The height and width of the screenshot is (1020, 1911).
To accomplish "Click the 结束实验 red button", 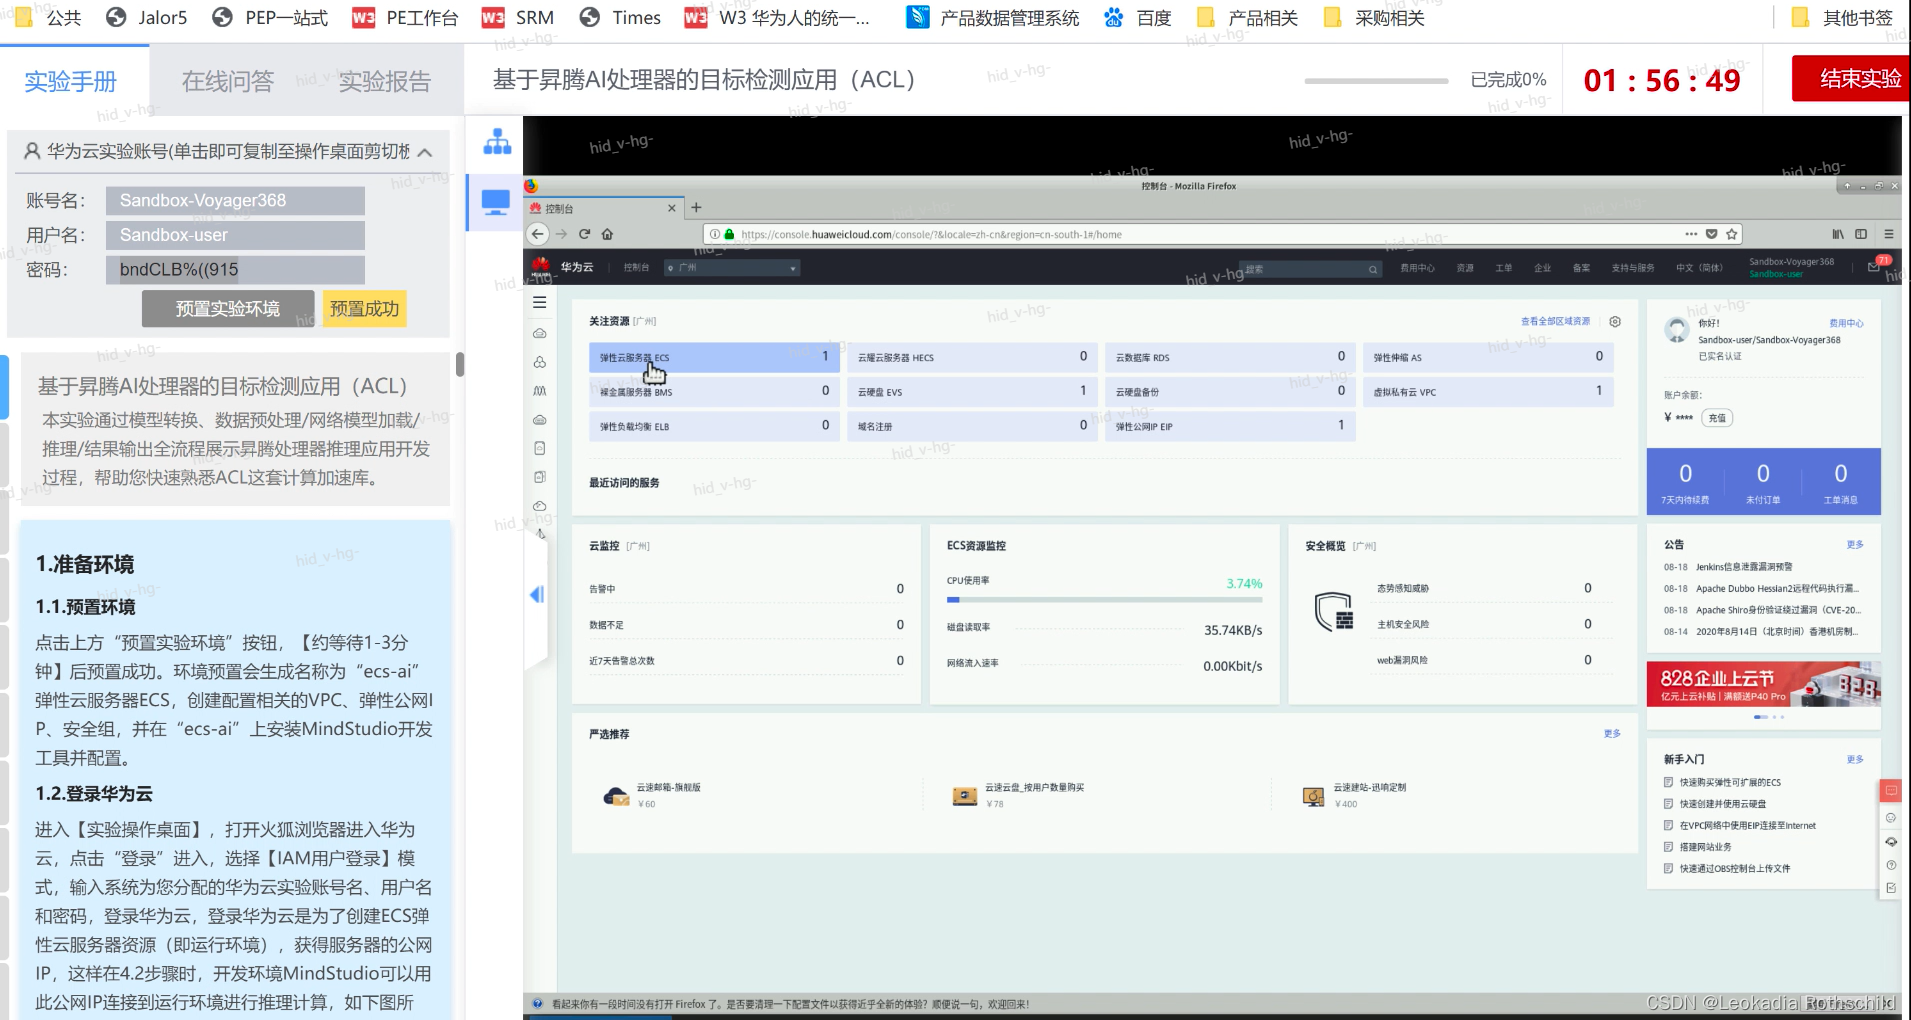I will pos(1853,78).
